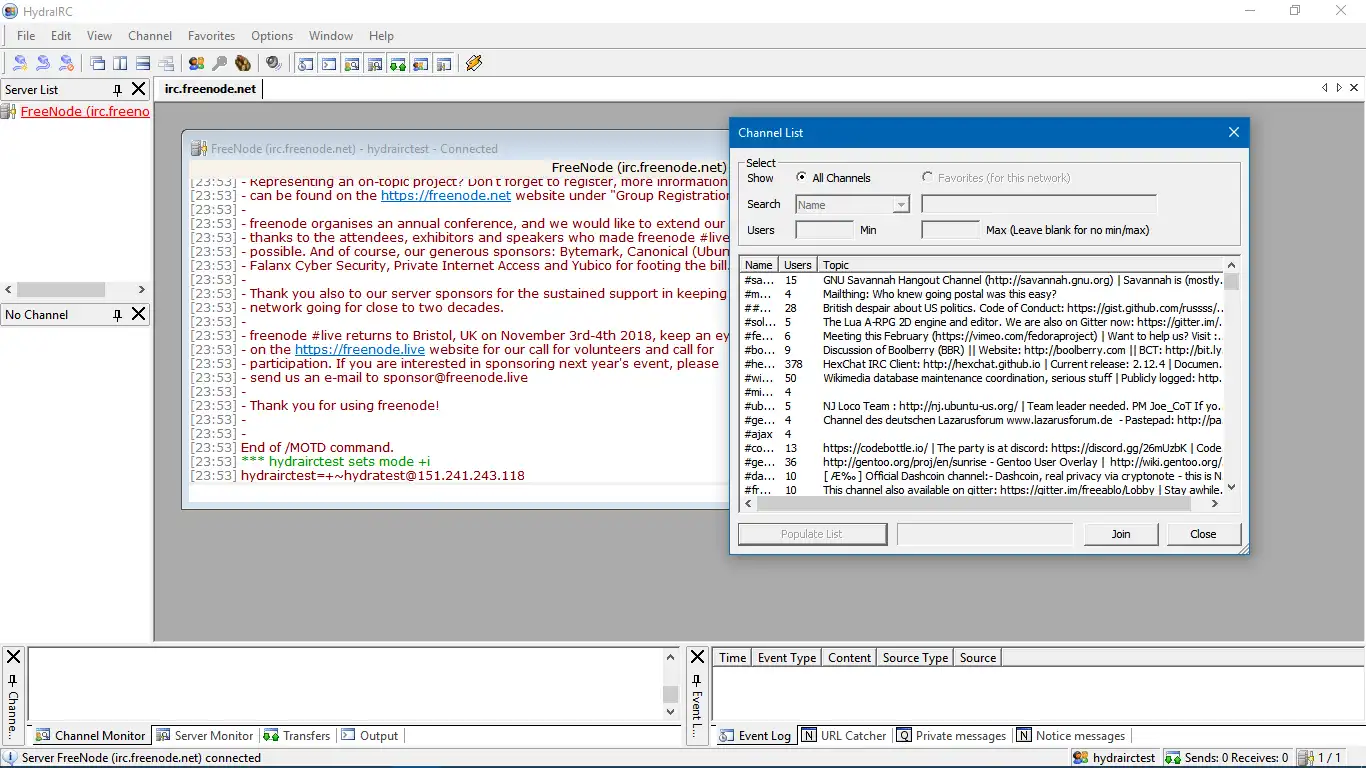Click the brown bag toolbar icon
Image resolution: width=1366 pixels, height=768 pixels.
(x=243, y=63)
